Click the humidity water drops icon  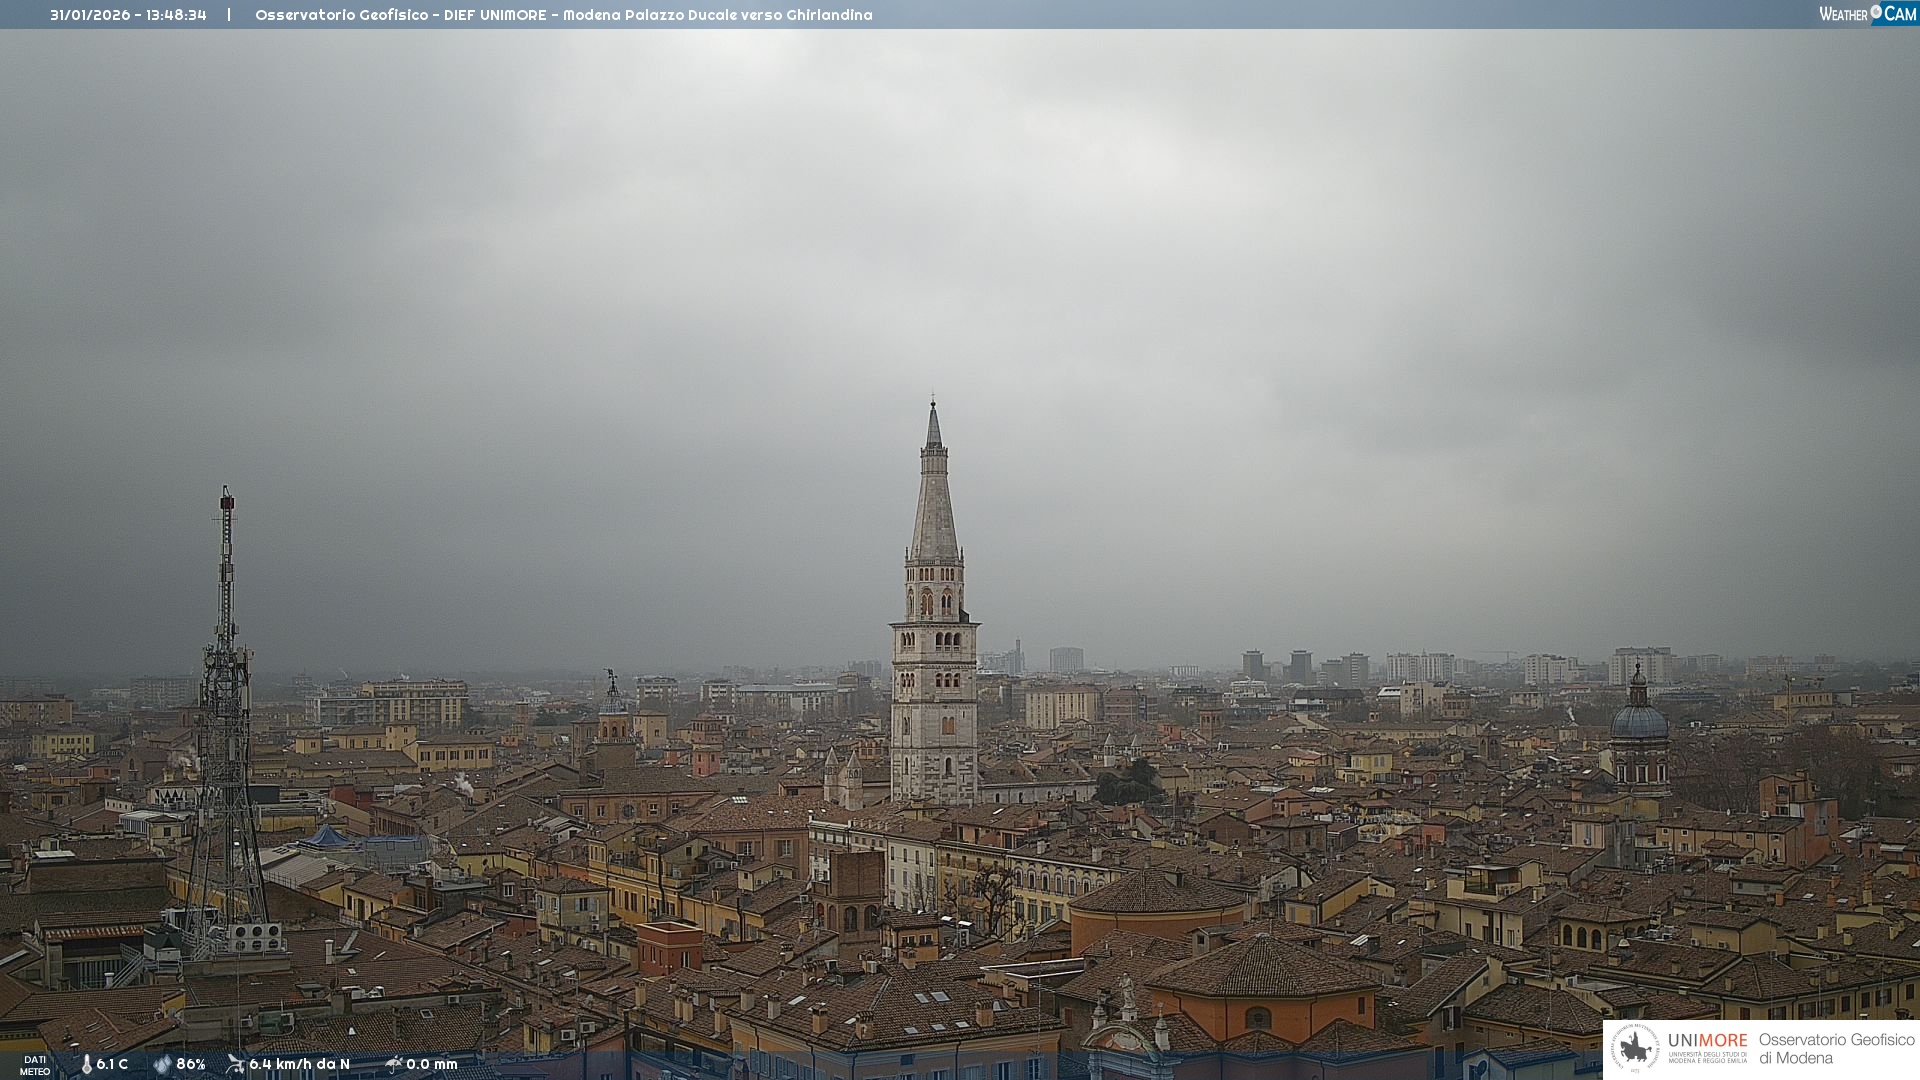click(x=162, y=1064)
